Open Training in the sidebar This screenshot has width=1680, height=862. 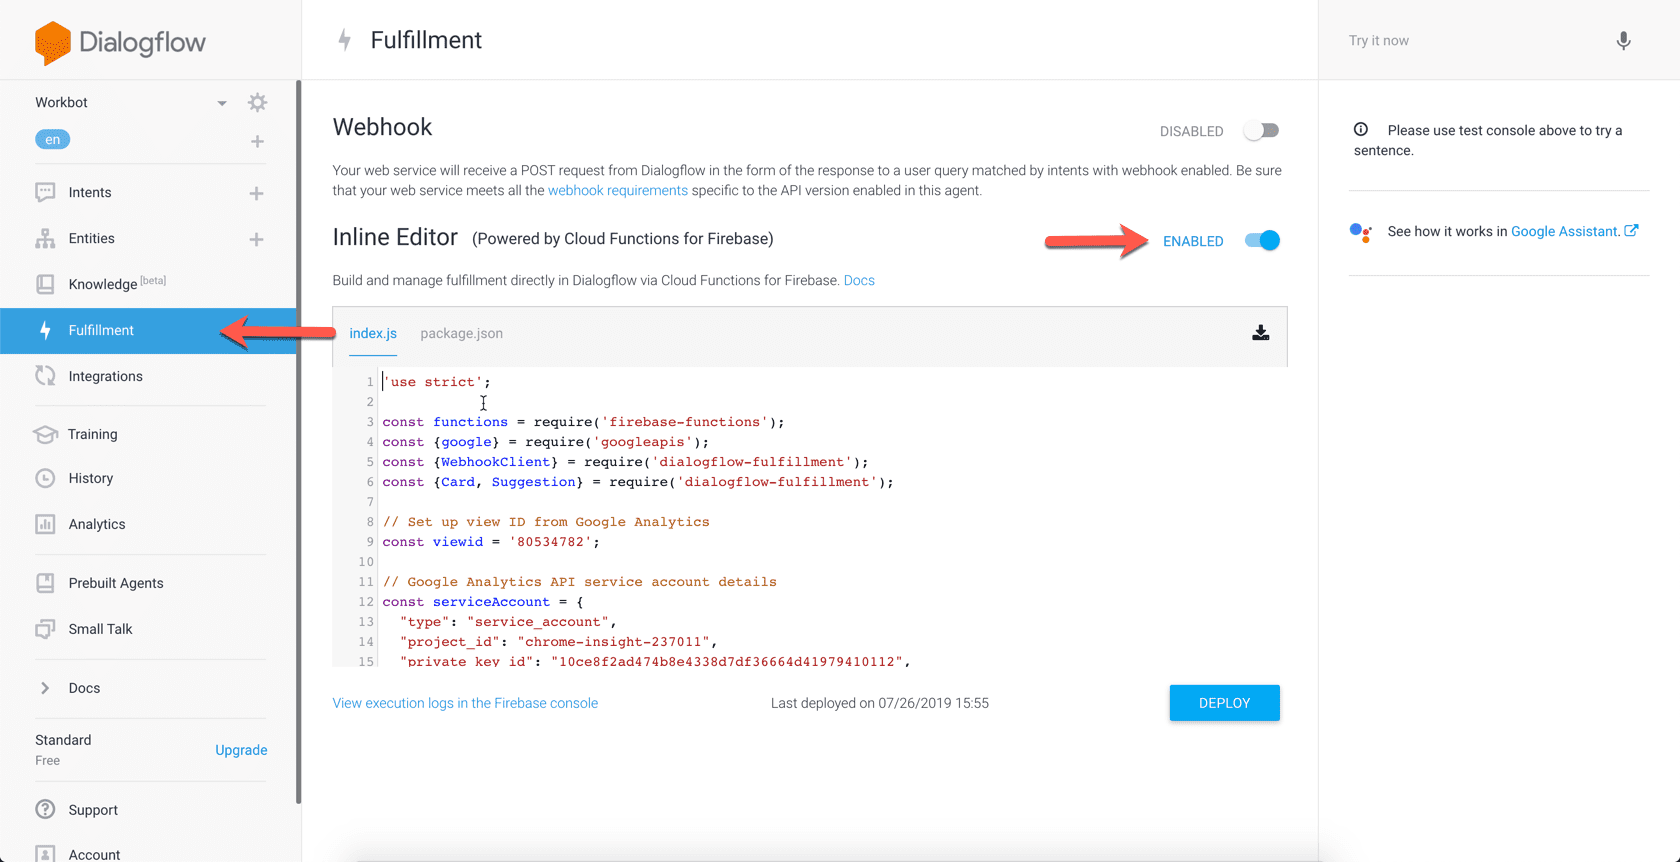93,434
